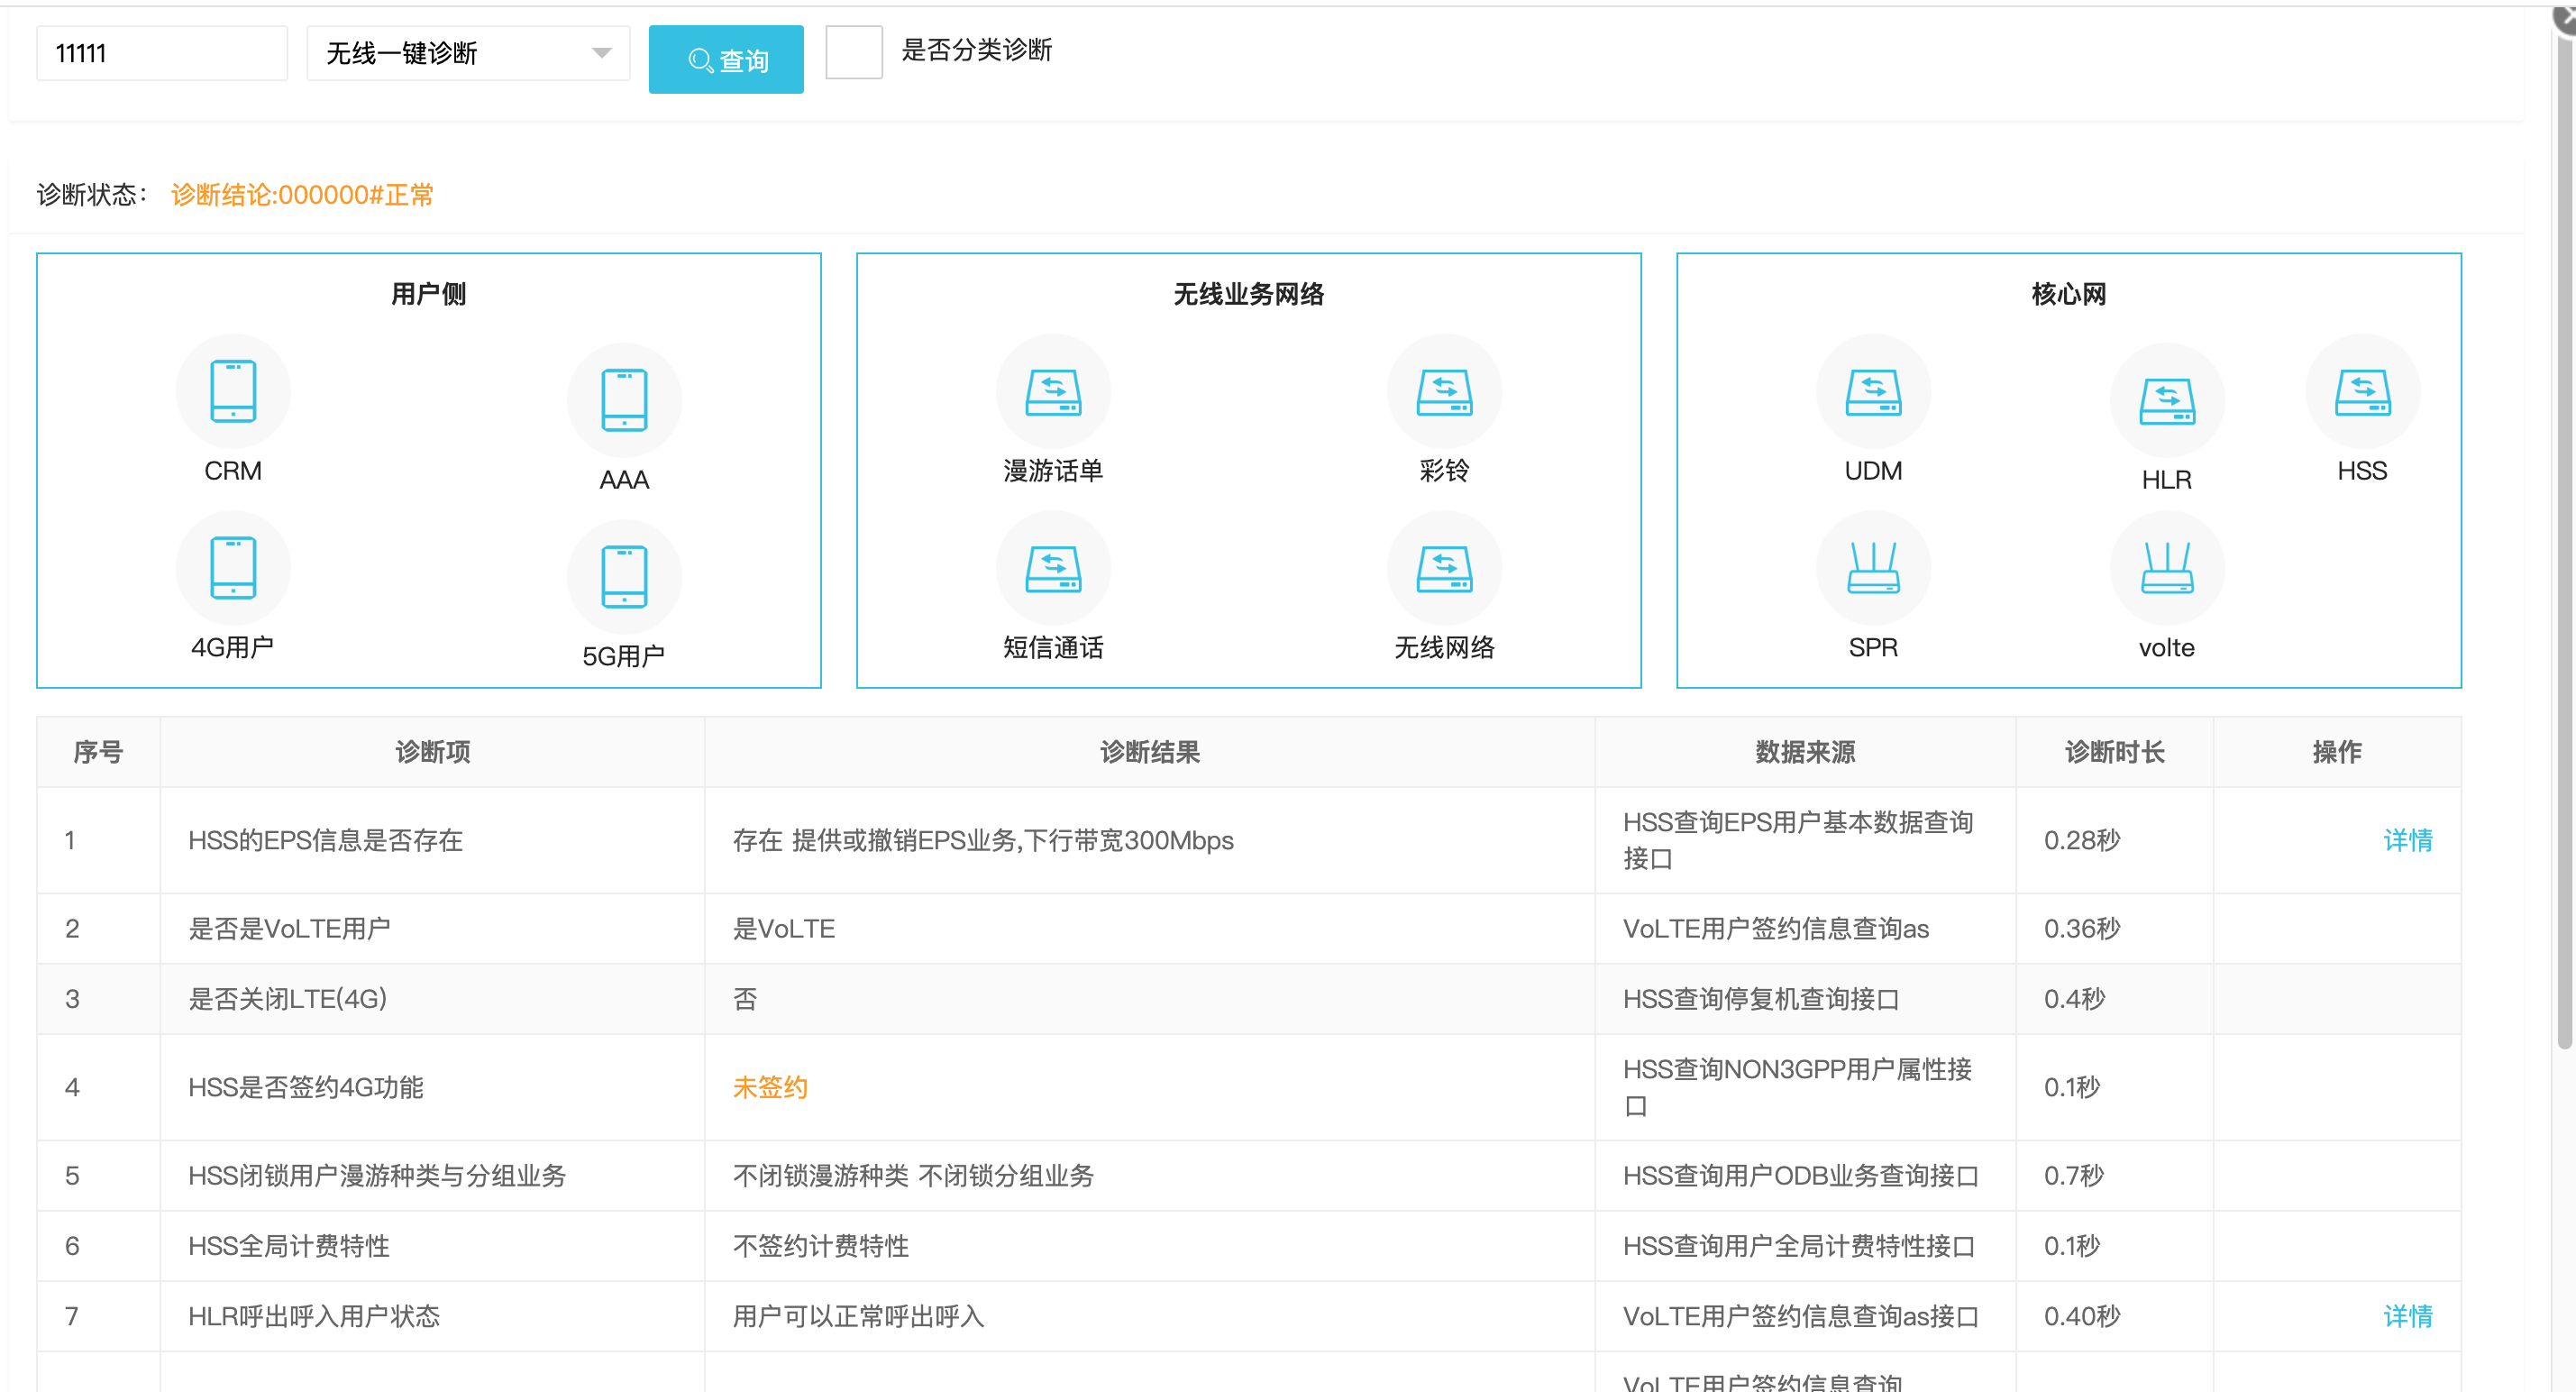This screenshot has width=2576, height=1392.
Task: Click the CRM device icon
Action: tap(233, 391)
